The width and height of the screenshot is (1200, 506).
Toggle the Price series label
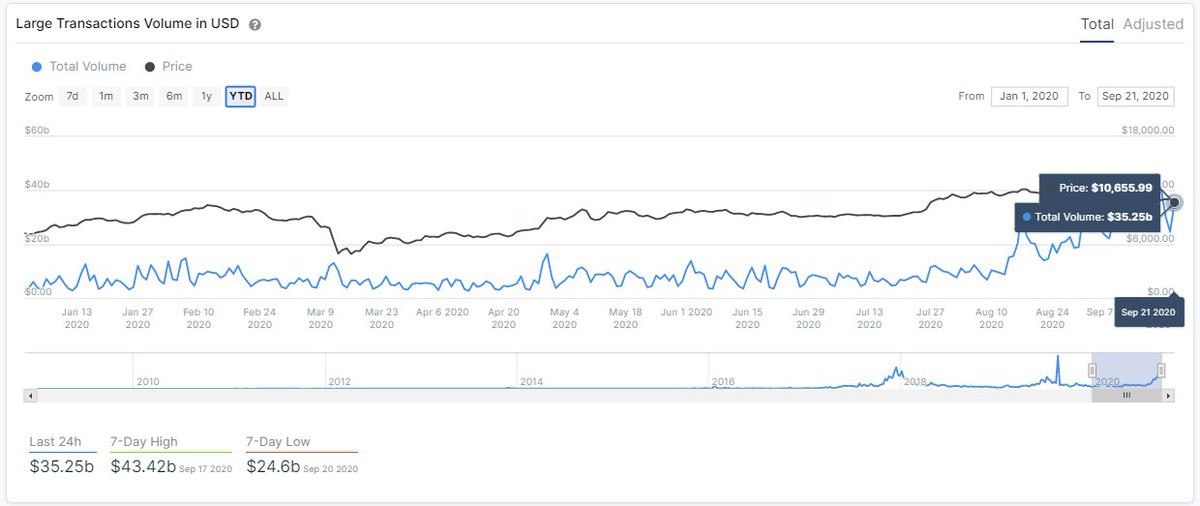coord(177,67)
